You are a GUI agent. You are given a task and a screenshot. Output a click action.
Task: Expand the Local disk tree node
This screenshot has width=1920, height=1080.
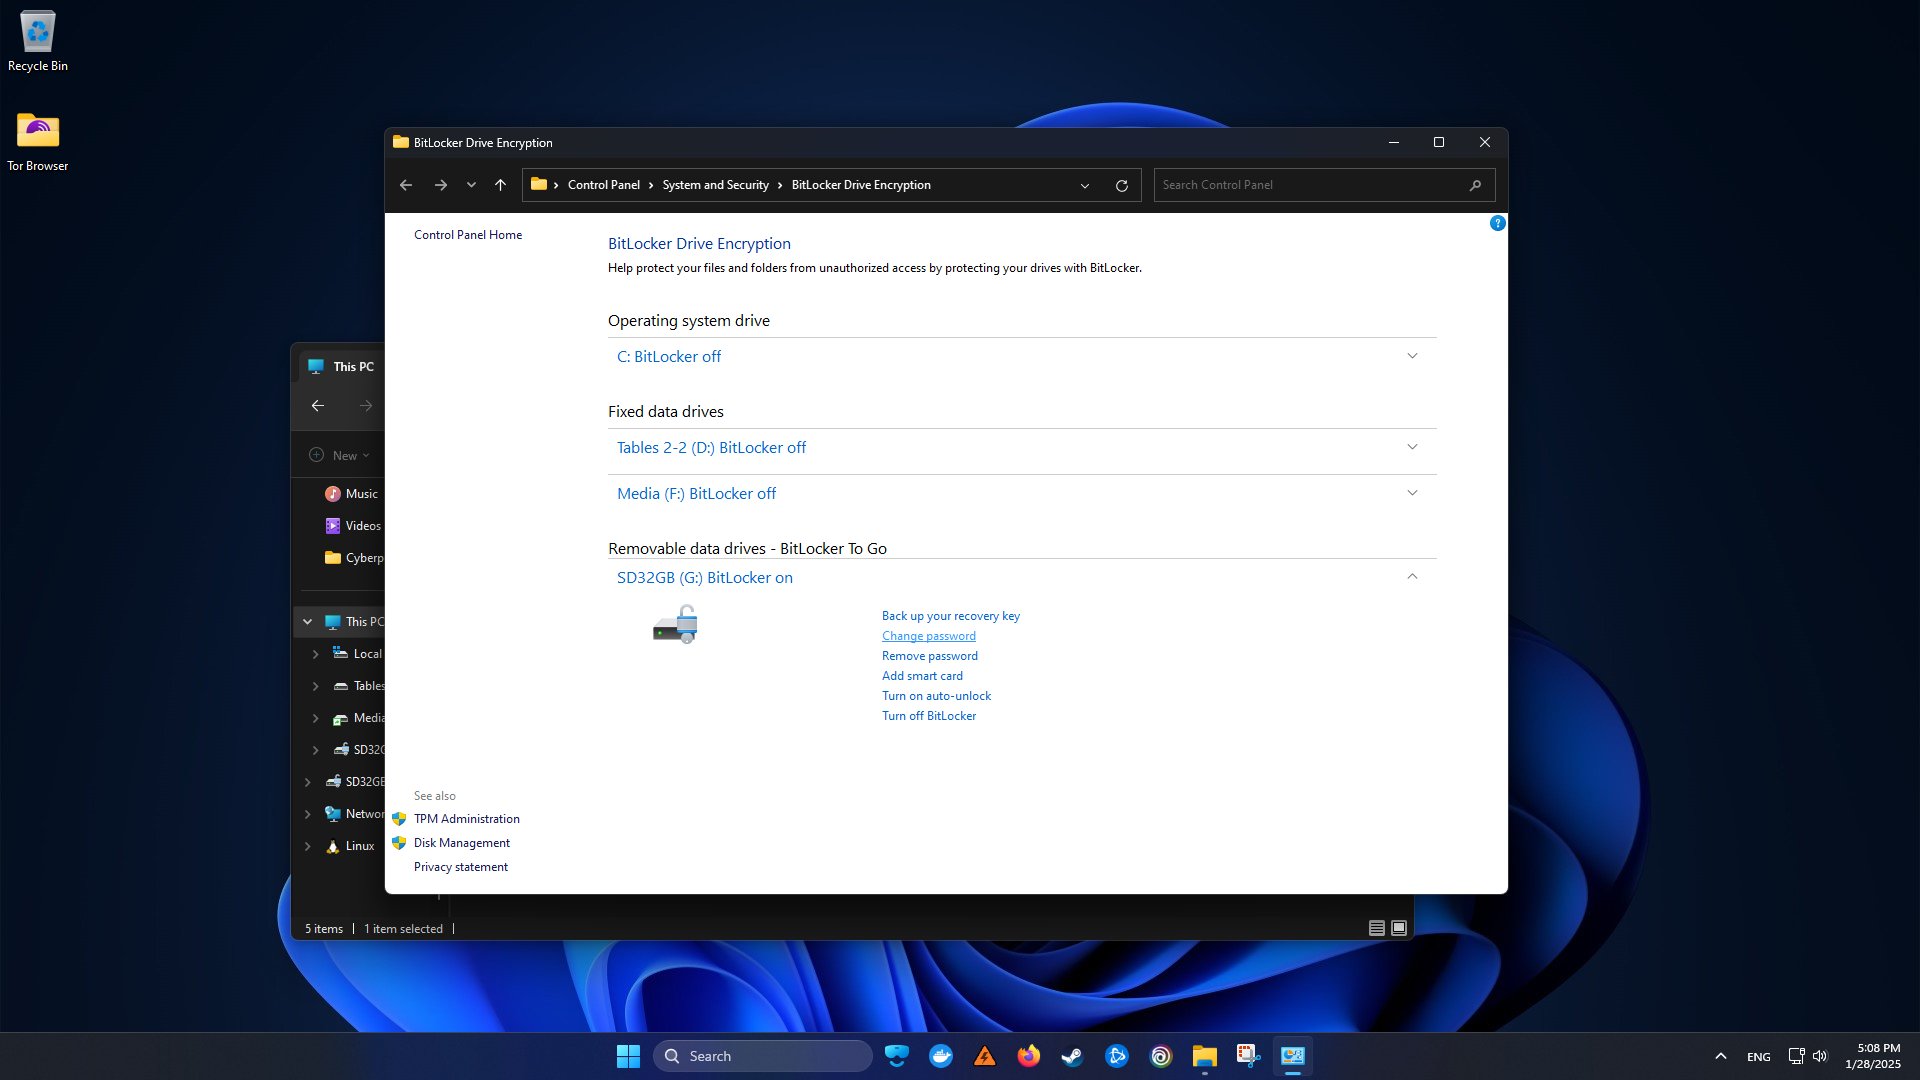click(x=315, y=654)
